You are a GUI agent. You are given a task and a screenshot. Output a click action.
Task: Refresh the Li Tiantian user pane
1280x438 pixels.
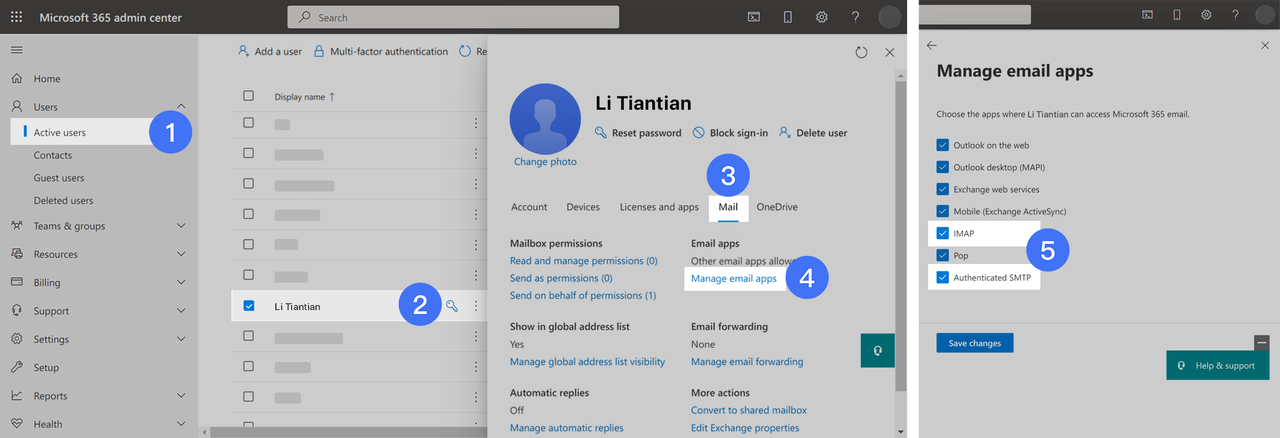point(861,52)
